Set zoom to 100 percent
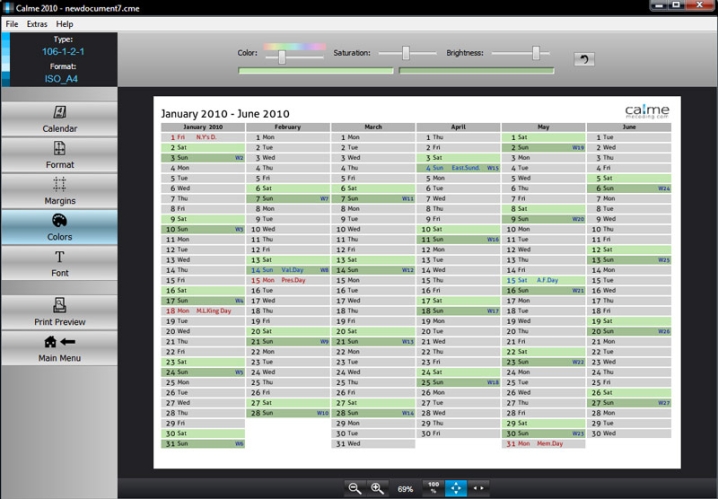Viewport: 718px width, 499px height. [433, 488]
